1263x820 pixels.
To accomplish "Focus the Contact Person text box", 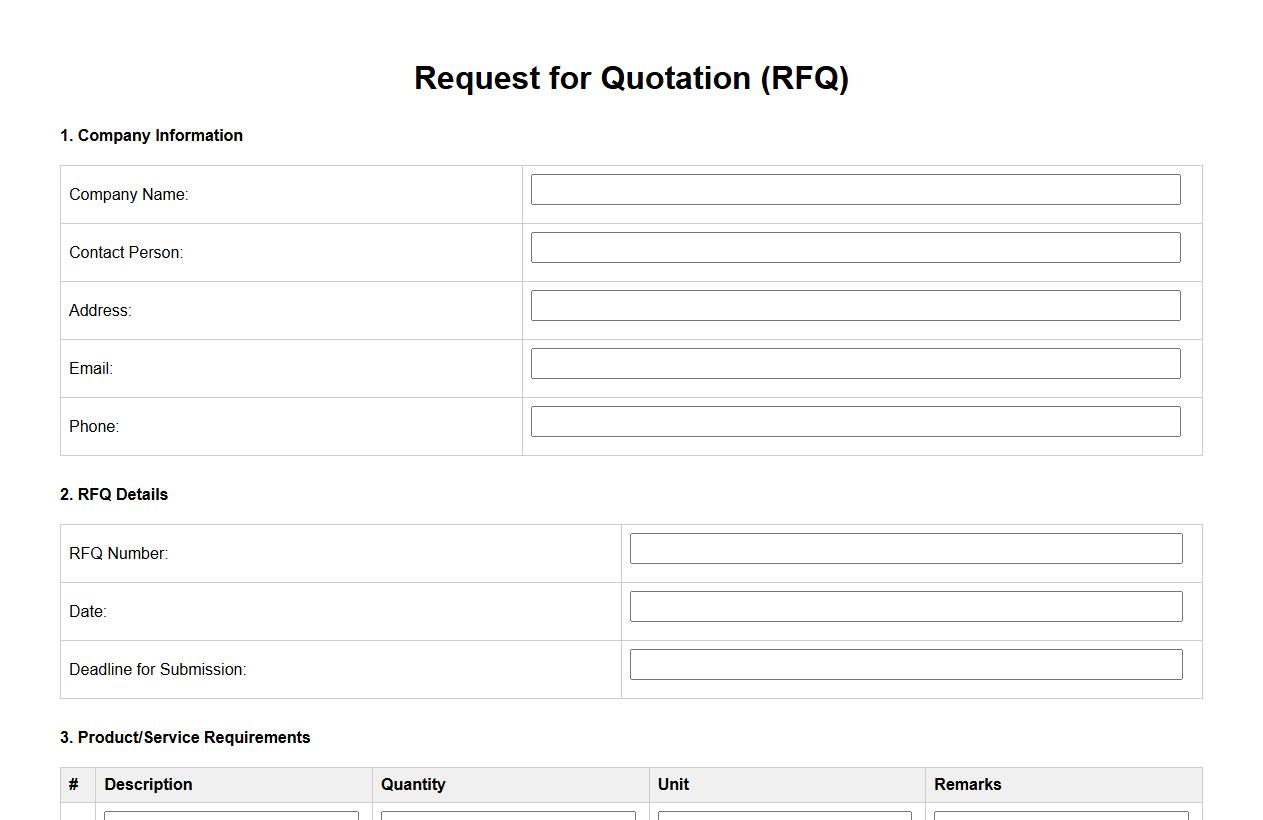I will pyautogui.click(x=855, y=248).
